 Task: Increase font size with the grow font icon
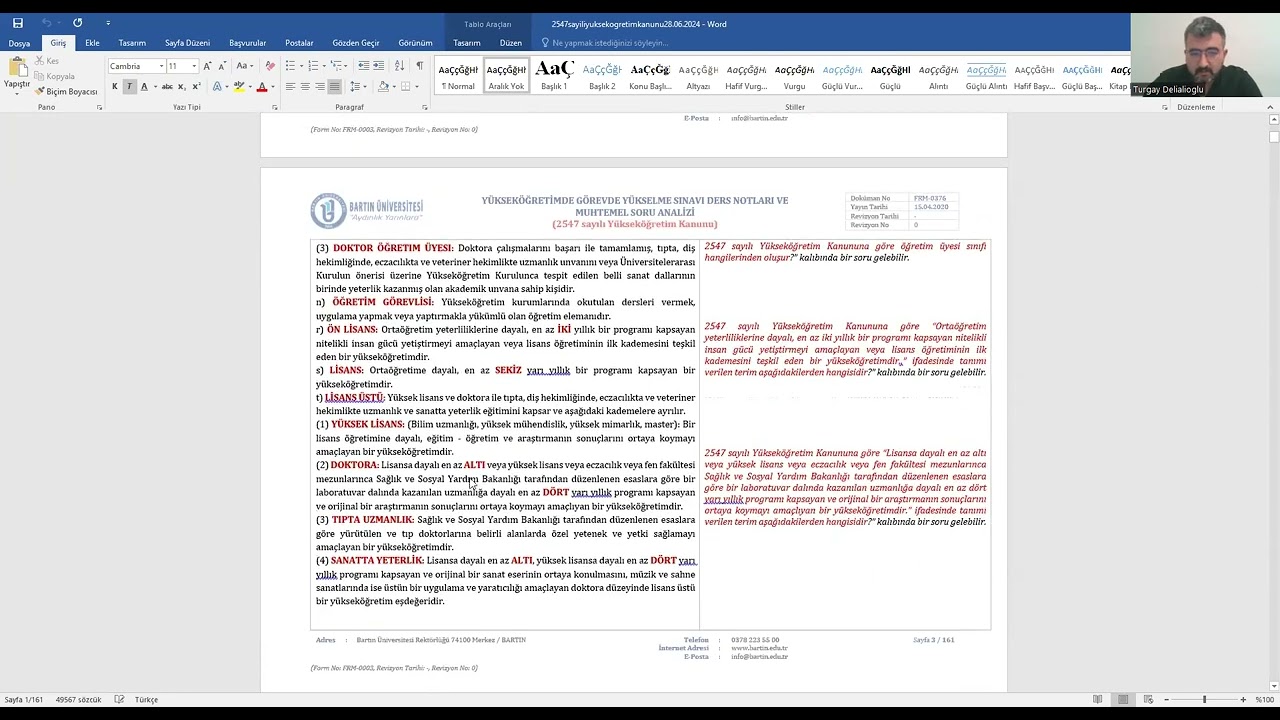coord(207,66)
